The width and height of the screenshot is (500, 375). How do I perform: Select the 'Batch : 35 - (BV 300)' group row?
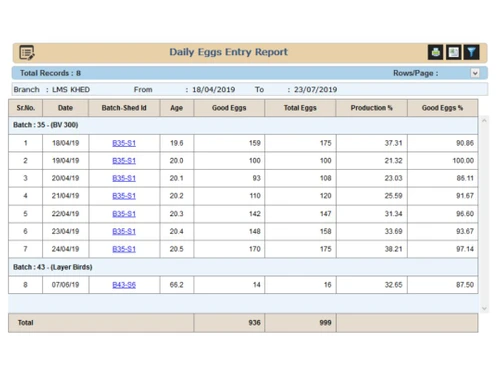(x=243, y=125)
